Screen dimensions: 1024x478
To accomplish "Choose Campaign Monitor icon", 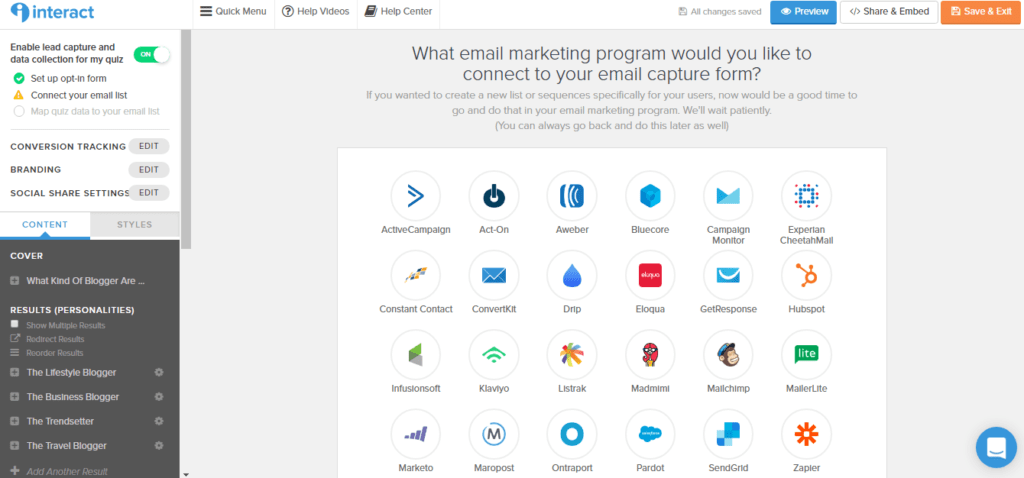I will [728, 196].
